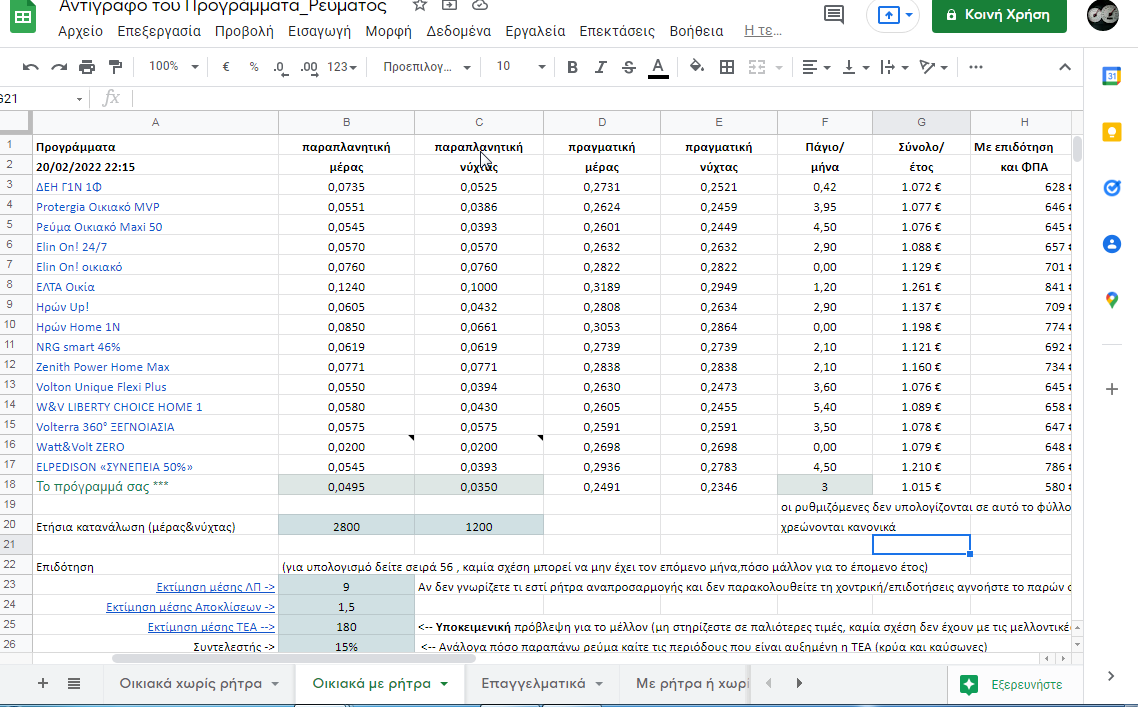Open comment history
The height and width of the screenshot is (707, 1138).
pyautogui.click(x=834, y=15)
